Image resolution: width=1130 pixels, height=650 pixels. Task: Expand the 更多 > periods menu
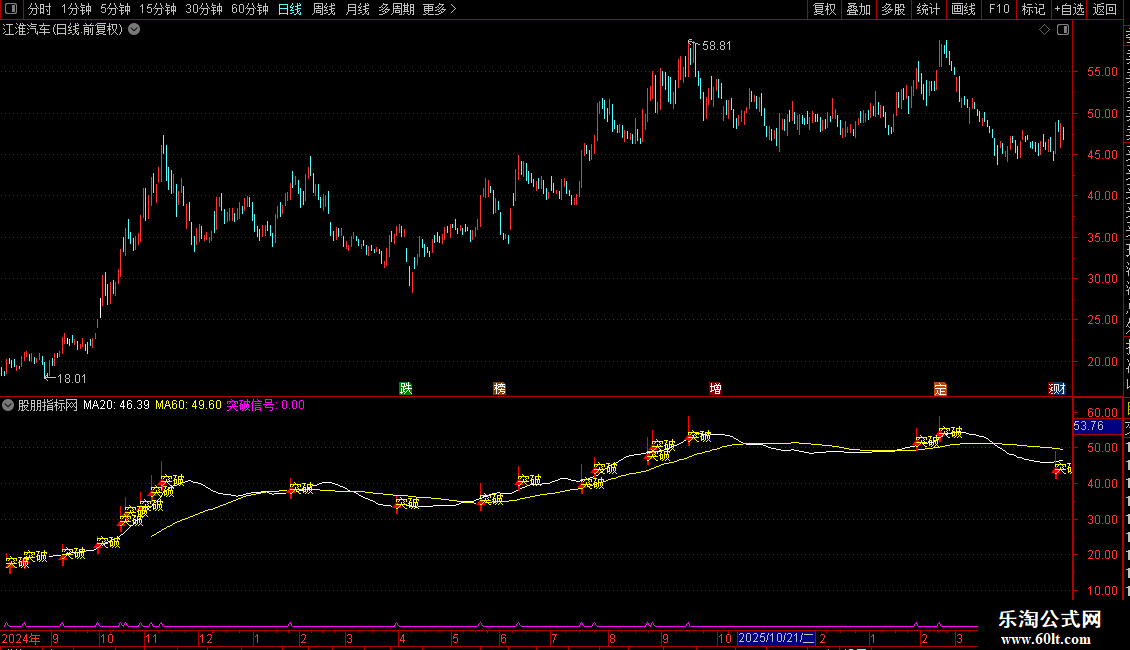click(x=440, y=9)
